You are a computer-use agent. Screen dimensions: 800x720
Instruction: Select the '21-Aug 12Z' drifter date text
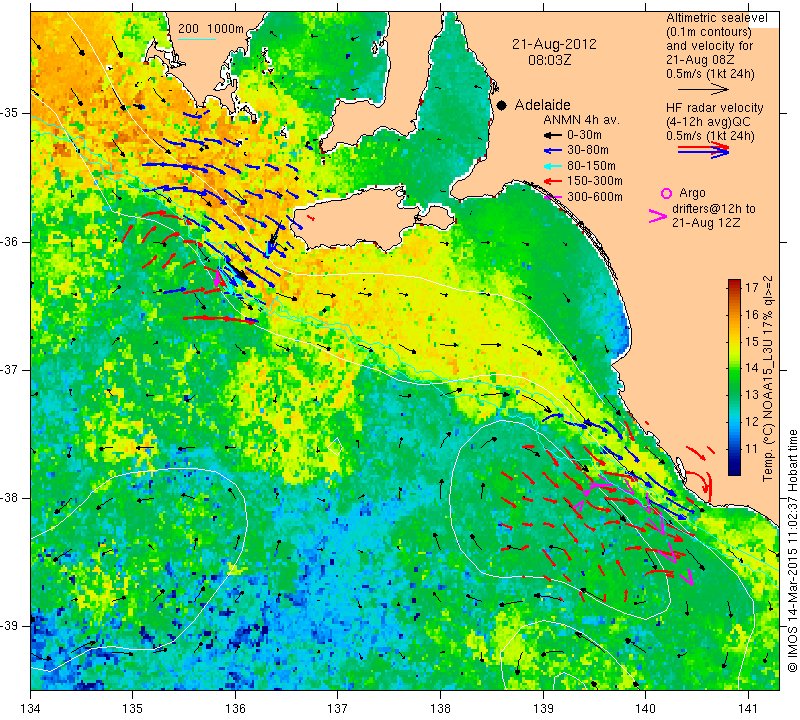click(706, 223)
